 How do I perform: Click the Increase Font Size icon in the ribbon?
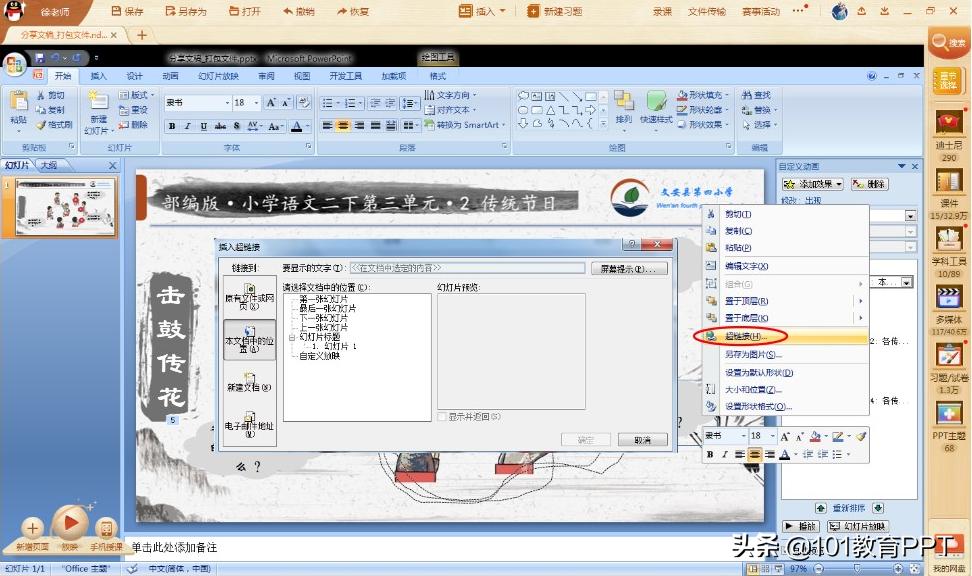(271, 103)
